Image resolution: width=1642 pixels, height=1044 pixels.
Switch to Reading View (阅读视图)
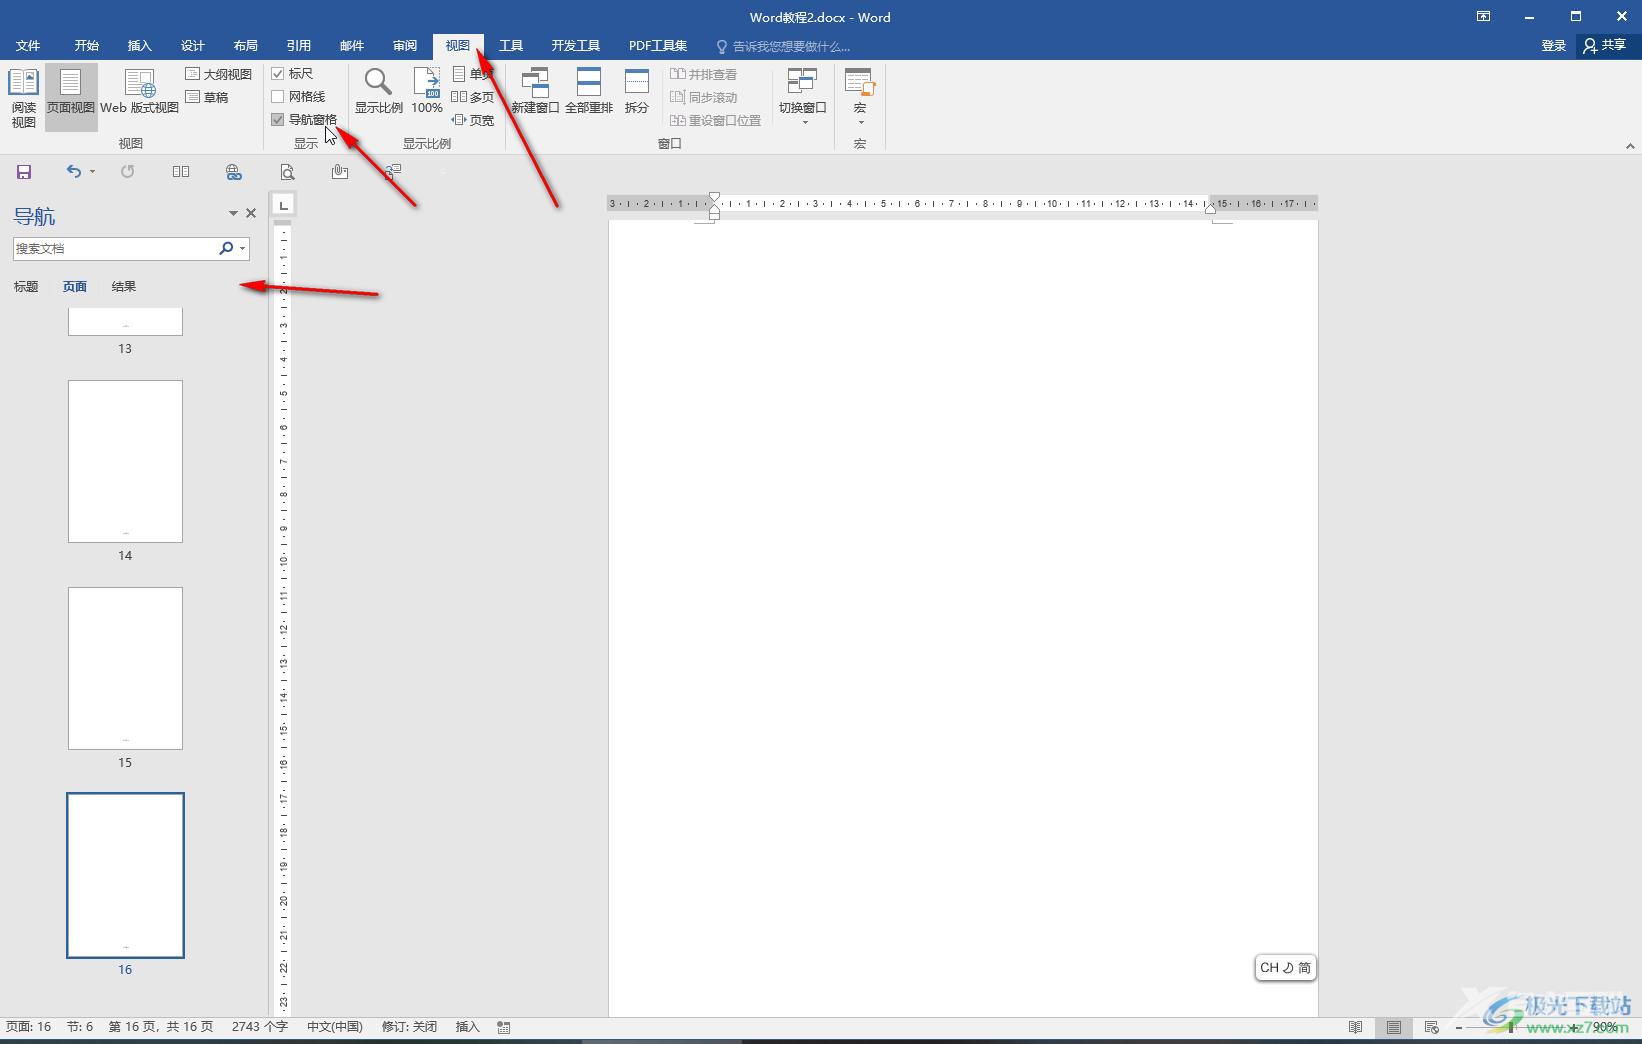tap(23, 97)
